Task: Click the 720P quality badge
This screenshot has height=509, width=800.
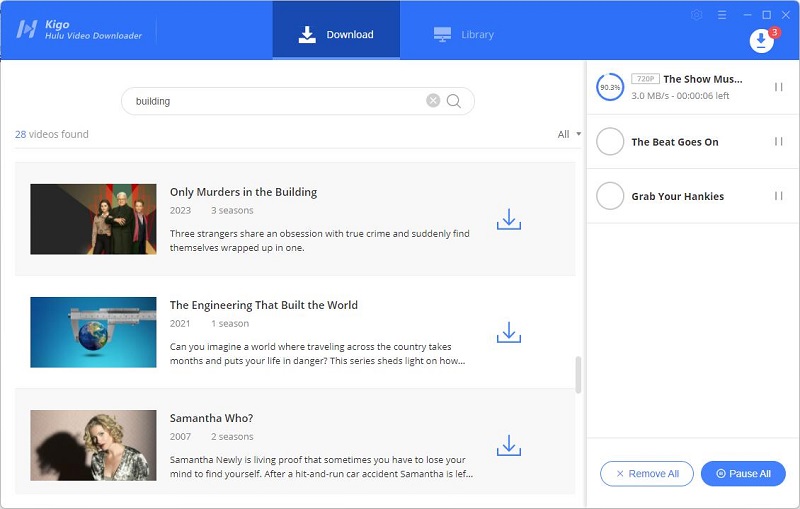Action: pos(645,79)
